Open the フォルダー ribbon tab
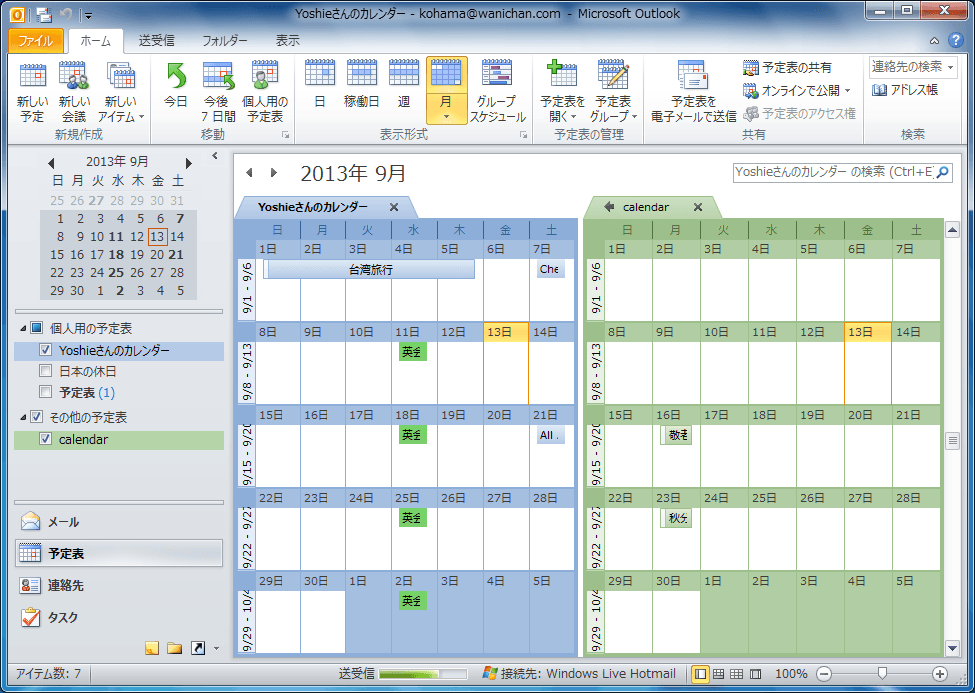Screen dimensions: 975x693 coord(224,41)
